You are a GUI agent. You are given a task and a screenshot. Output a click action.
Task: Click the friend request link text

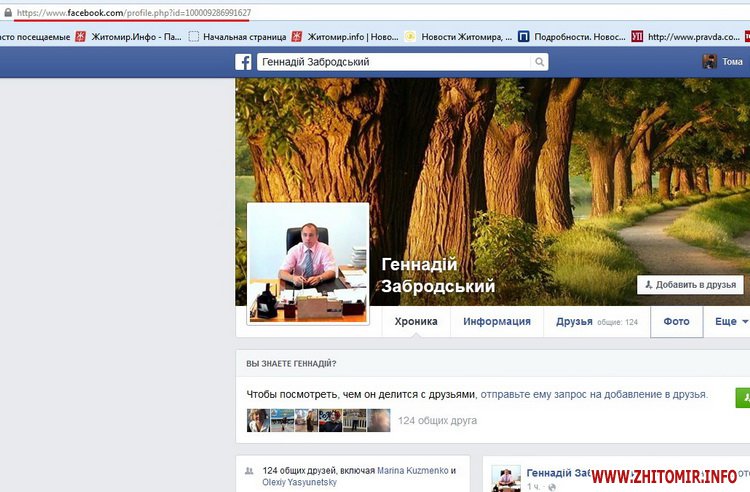(594, 395)
